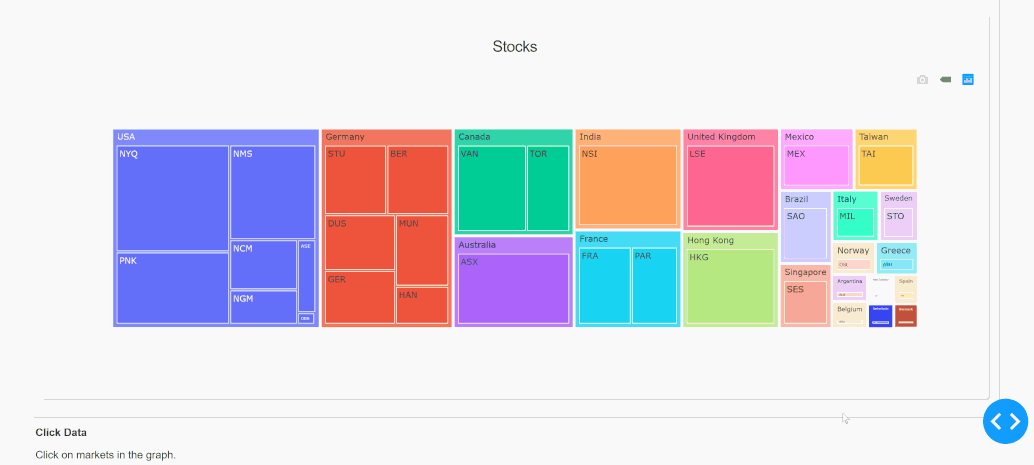The height and width of the screenshot is (465, 1034).
Task: Click the Click Data heading
Action: (61, 433)
